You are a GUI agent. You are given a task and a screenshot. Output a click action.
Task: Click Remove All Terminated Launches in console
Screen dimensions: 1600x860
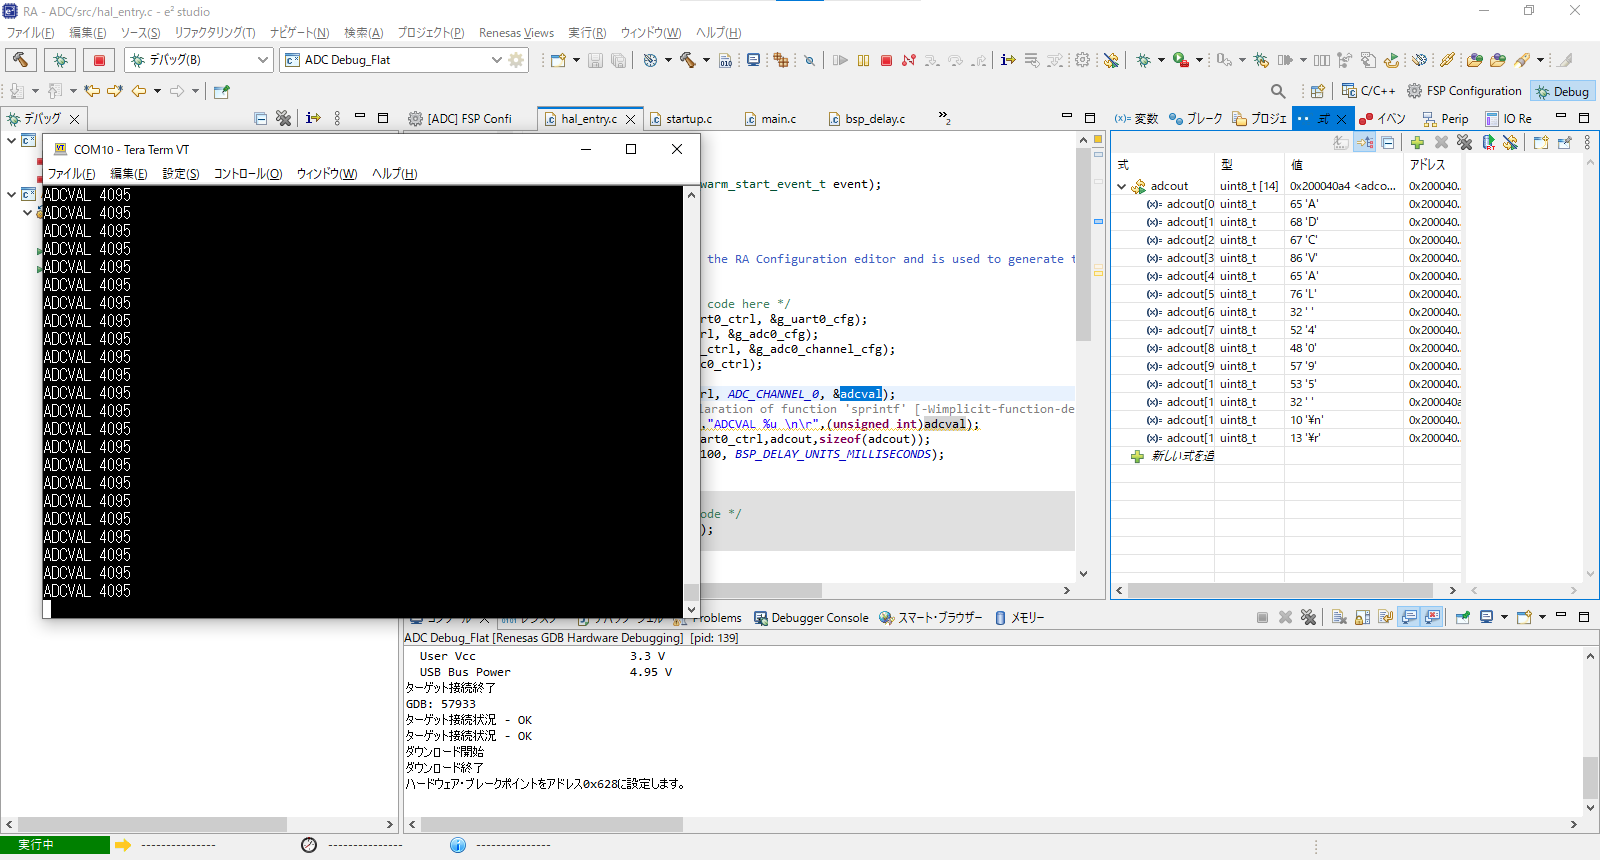pyautogui.click(x=1308, y=617)
